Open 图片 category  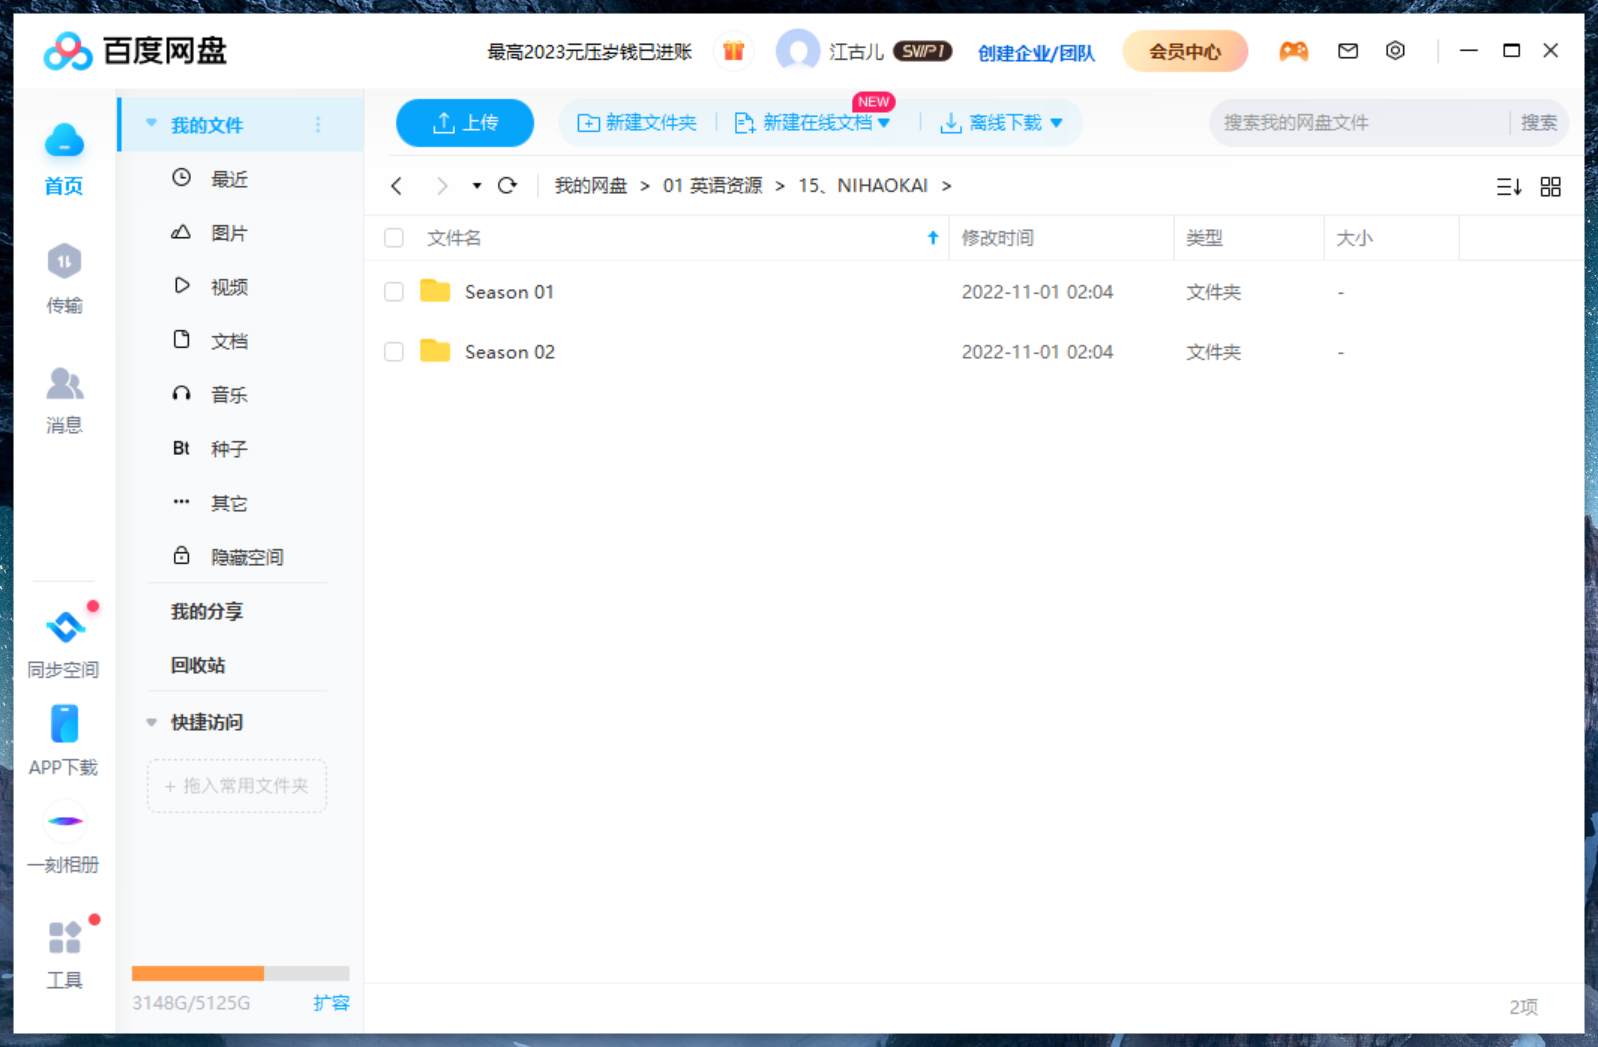click(229, 233)
